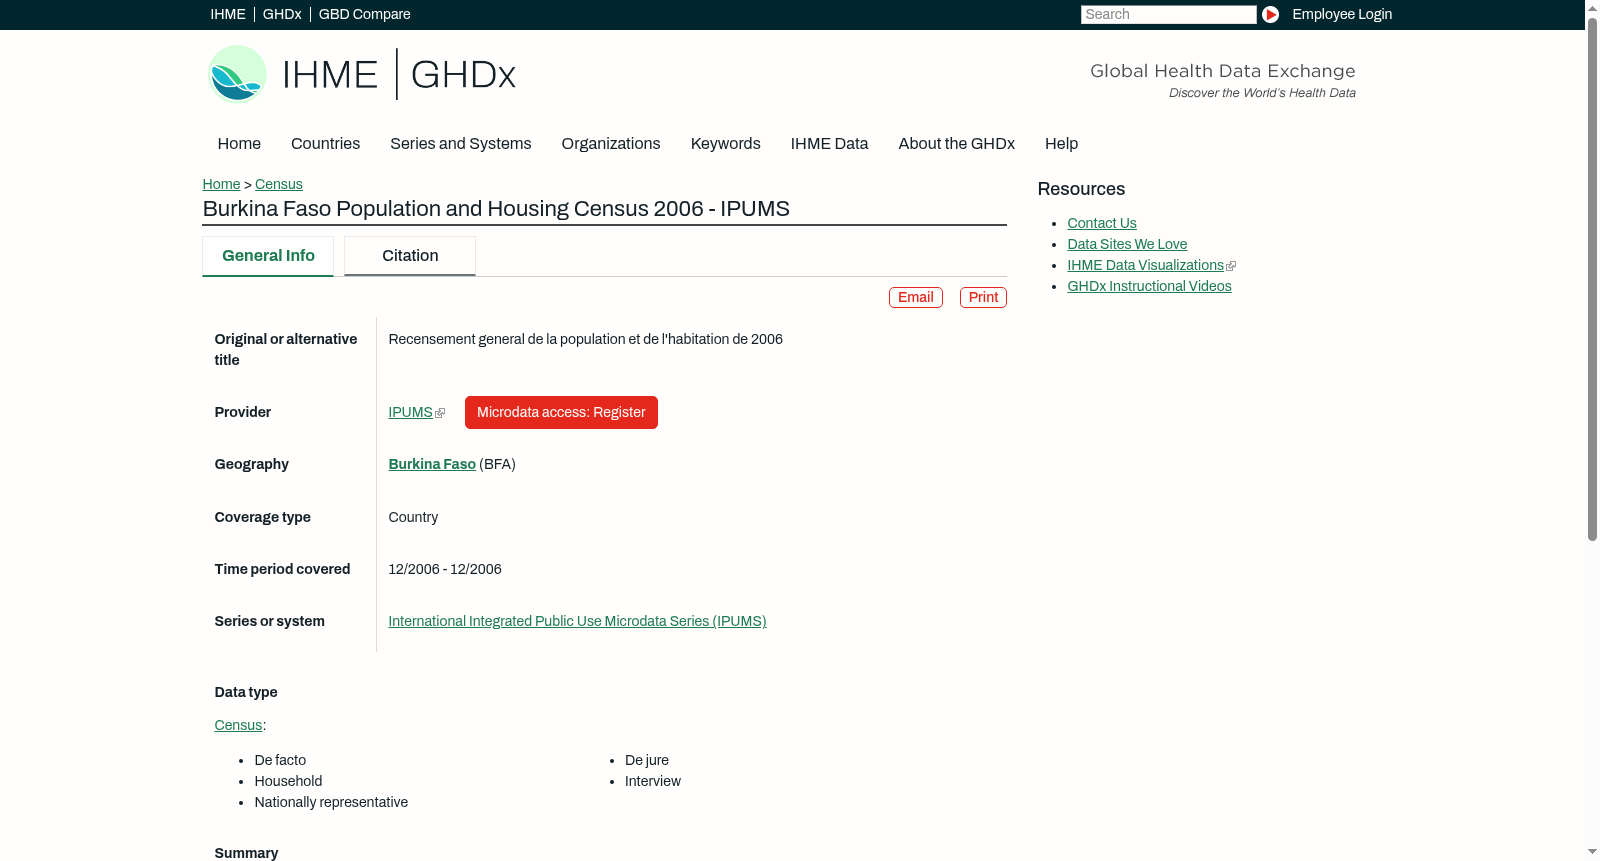Click 'Discover the World's Health Data' tagline
This screenshot has height=861, width=1600.
pyautogui.click(x=1262, y=93)
